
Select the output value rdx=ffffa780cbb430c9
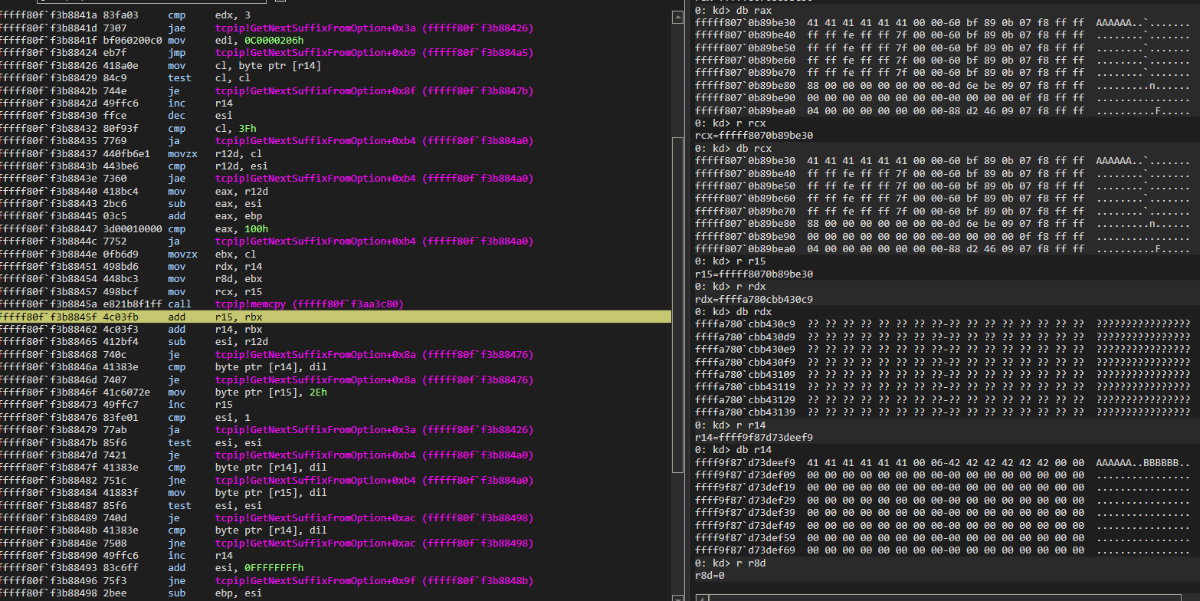pyautogui.click(x=754, y=298)
